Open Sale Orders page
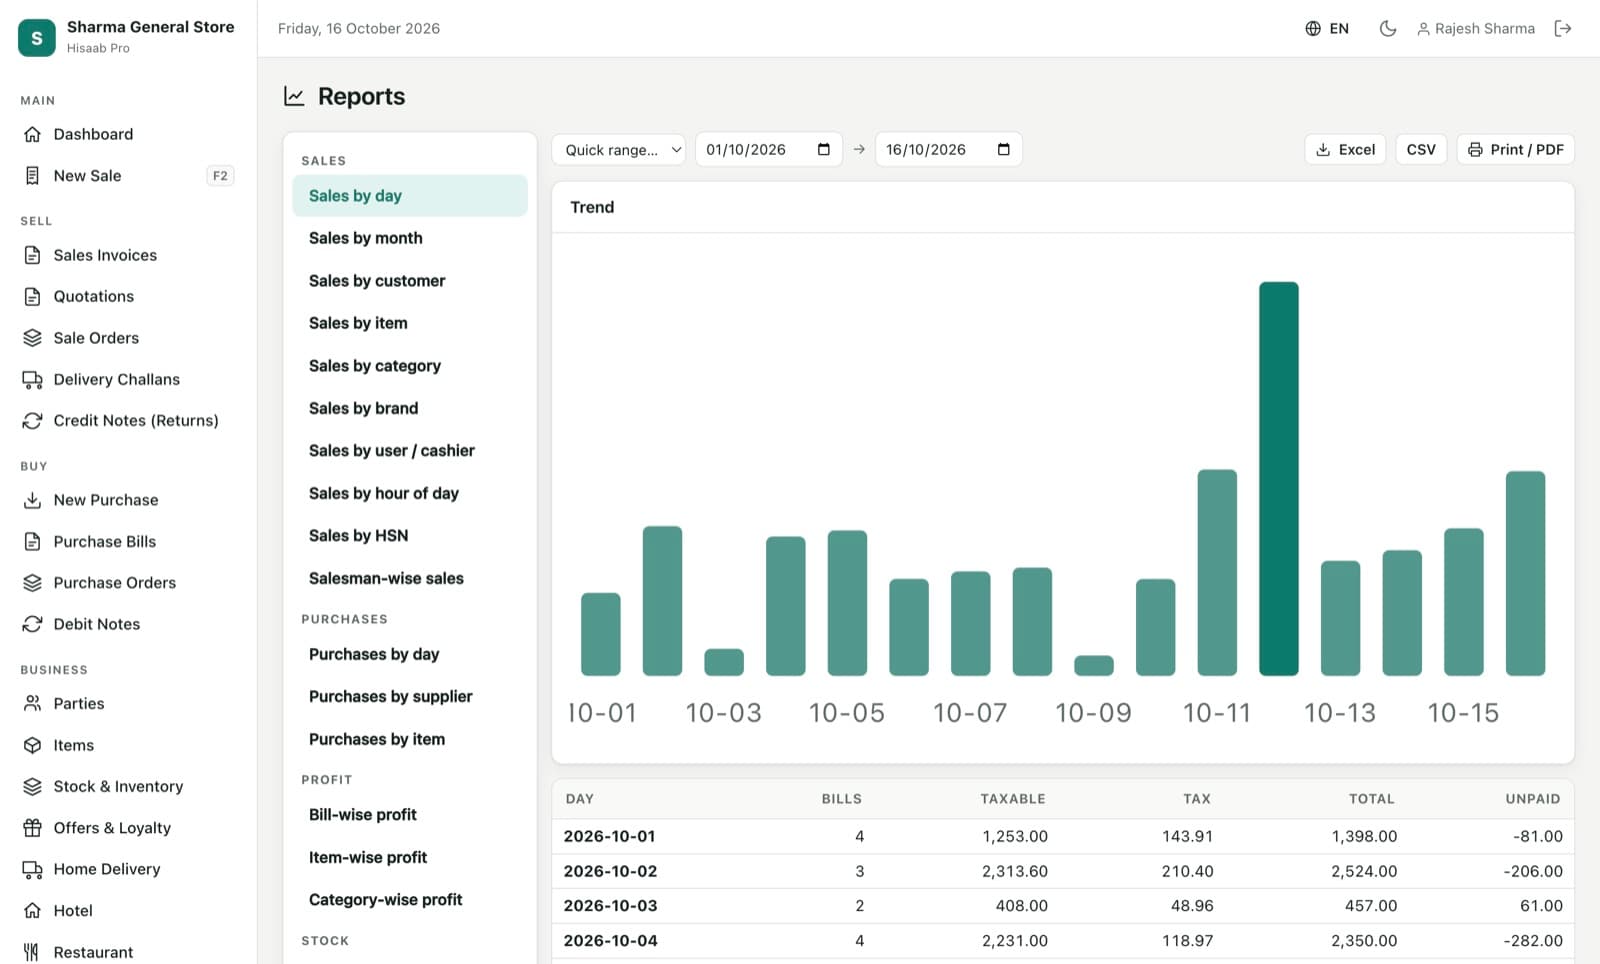 click(x=128, y=338)
